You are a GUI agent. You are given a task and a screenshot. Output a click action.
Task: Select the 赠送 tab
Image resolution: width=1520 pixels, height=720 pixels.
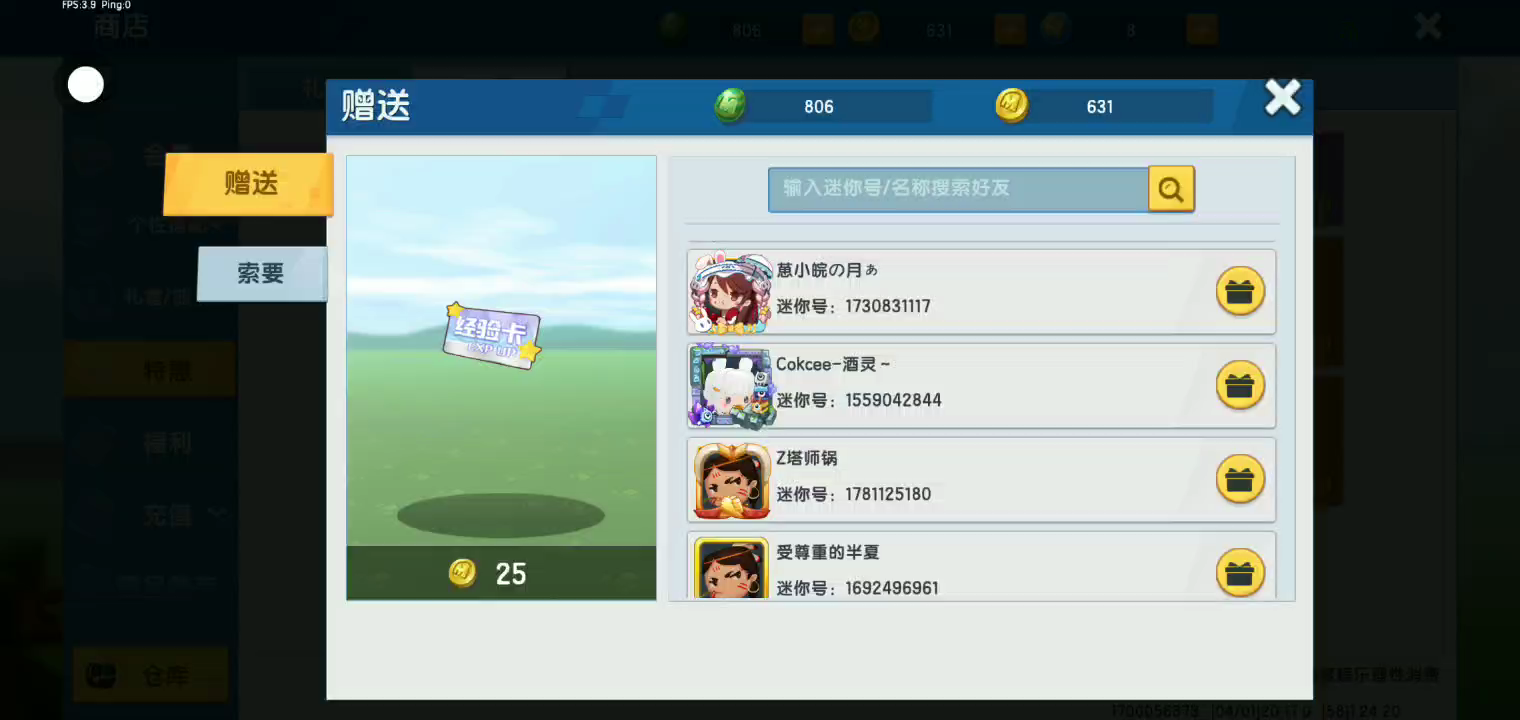[x=249, y=184]
